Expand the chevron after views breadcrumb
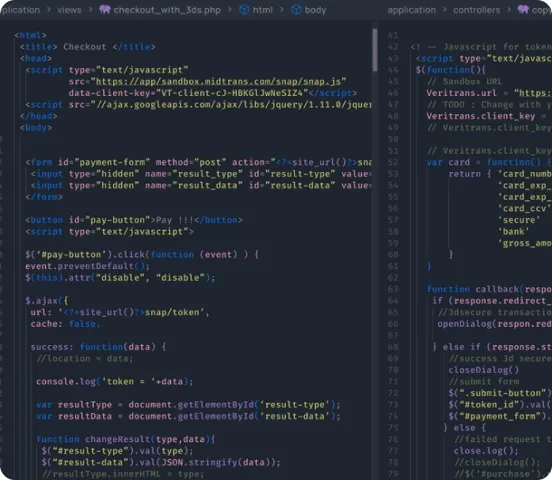The image size is (552, 480). 90,10
